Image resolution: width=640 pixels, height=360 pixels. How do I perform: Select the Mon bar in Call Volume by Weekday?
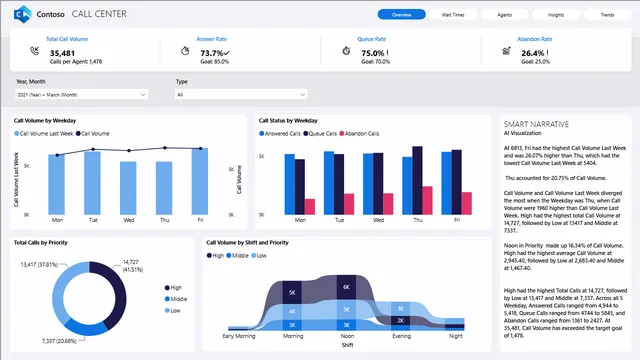[56, 185]
